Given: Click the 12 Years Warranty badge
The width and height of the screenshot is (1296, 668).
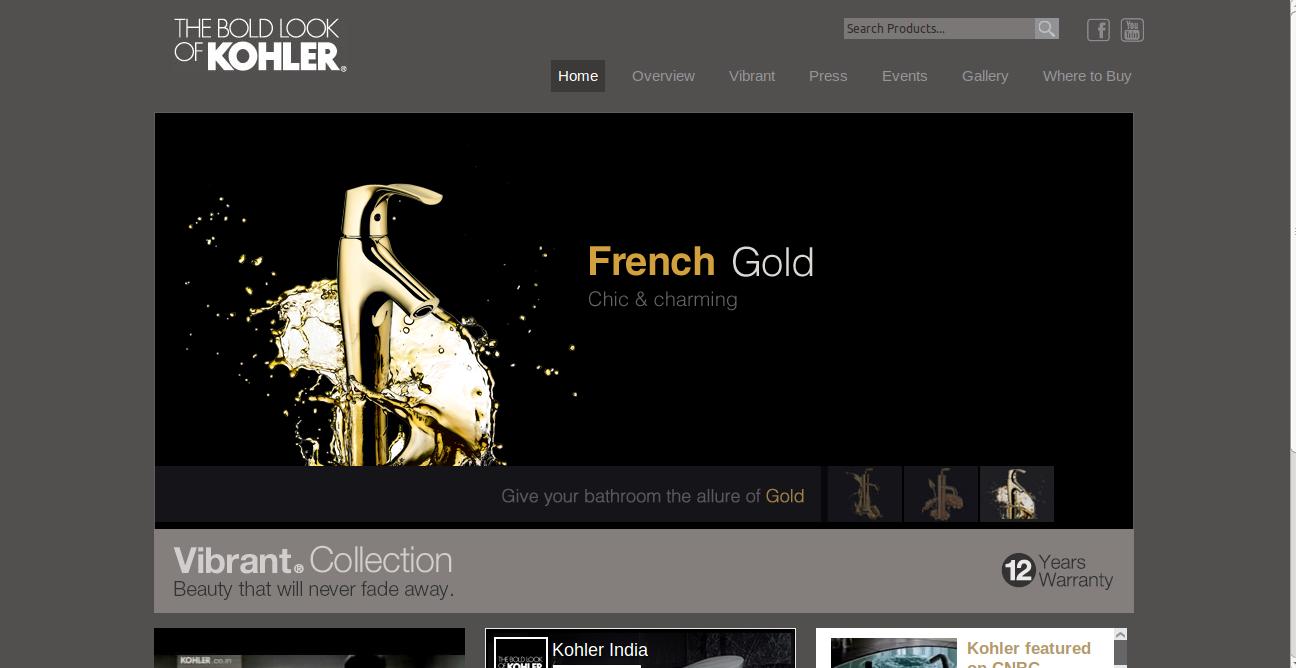Looking at the screenshot, I should click(1057, 570).
